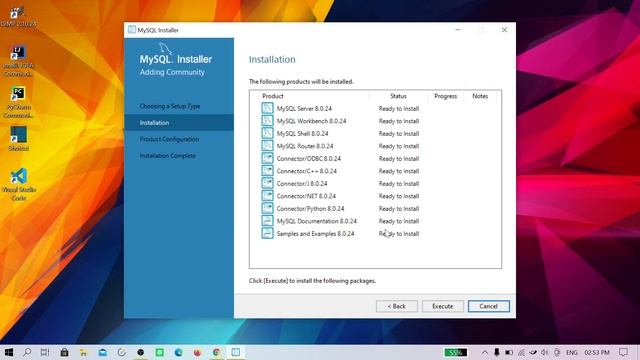
Task: Click the Connector/ODBC 8.0.24 product icon
Action: (267, 158)
